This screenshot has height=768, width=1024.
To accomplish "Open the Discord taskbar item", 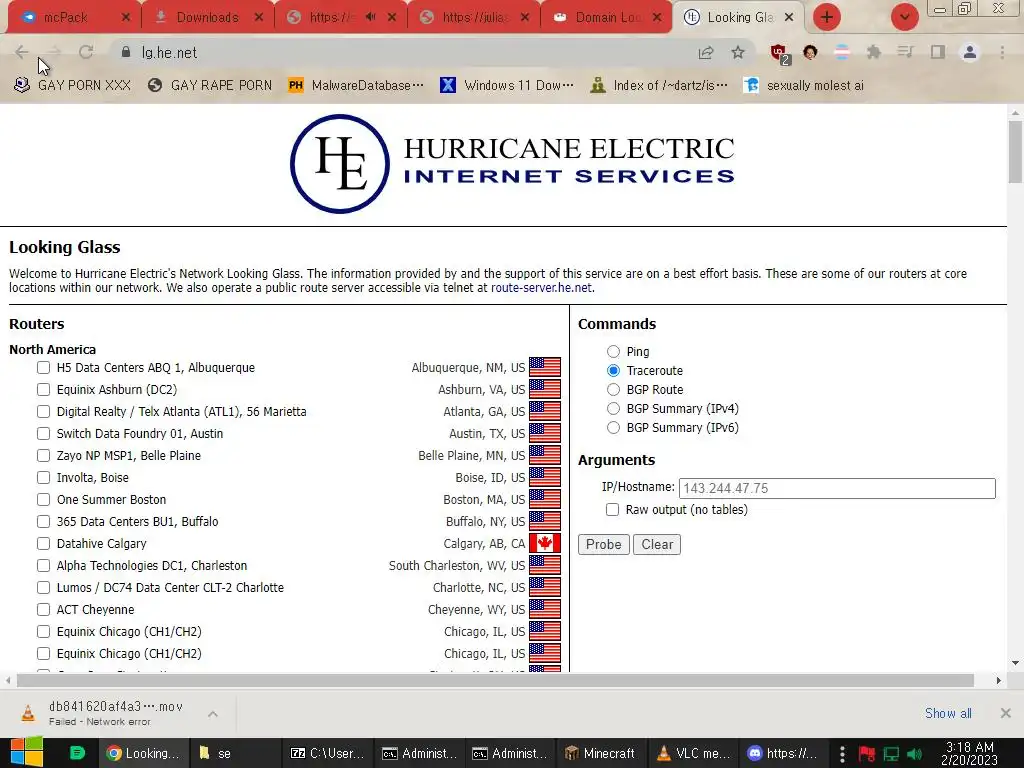I will [x=782, y=753].
